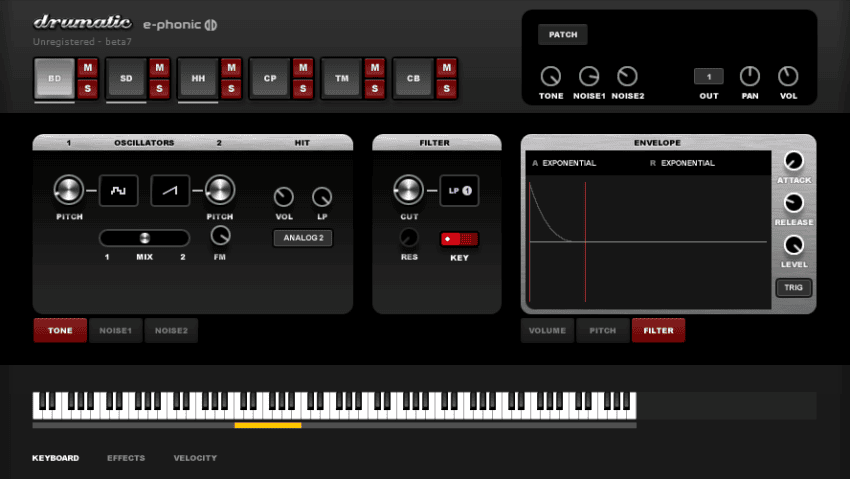Open the KEYBOARD section tab
Screen dimensions: 850x479
(55, 458)
